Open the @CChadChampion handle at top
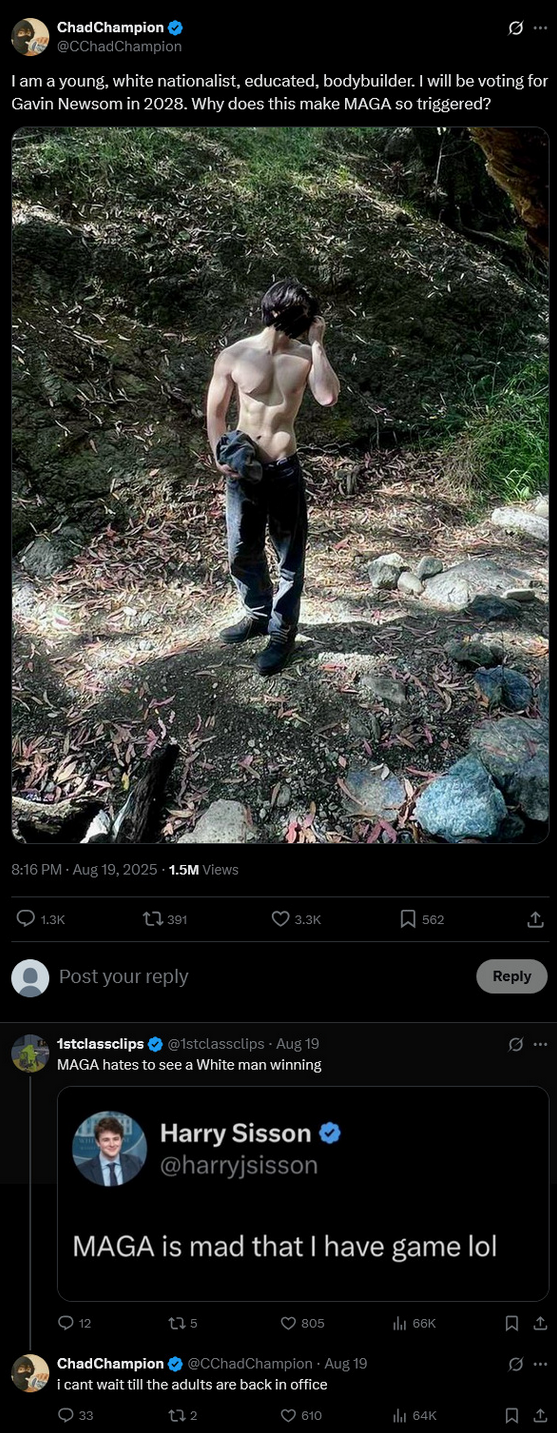 (x=119, y=46)
